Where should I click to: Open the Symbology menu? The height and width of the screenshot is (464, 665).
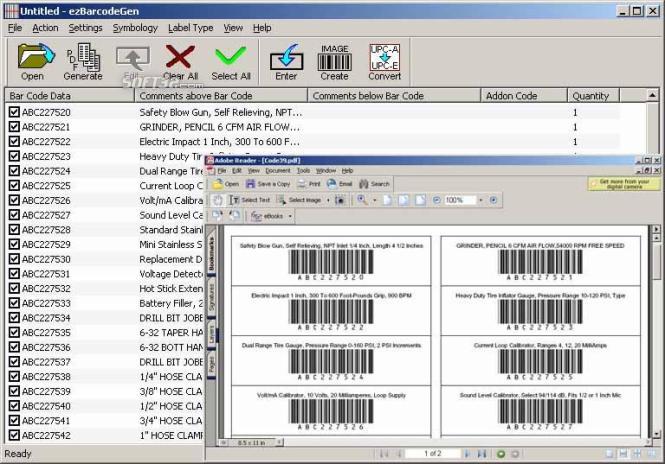135,28
